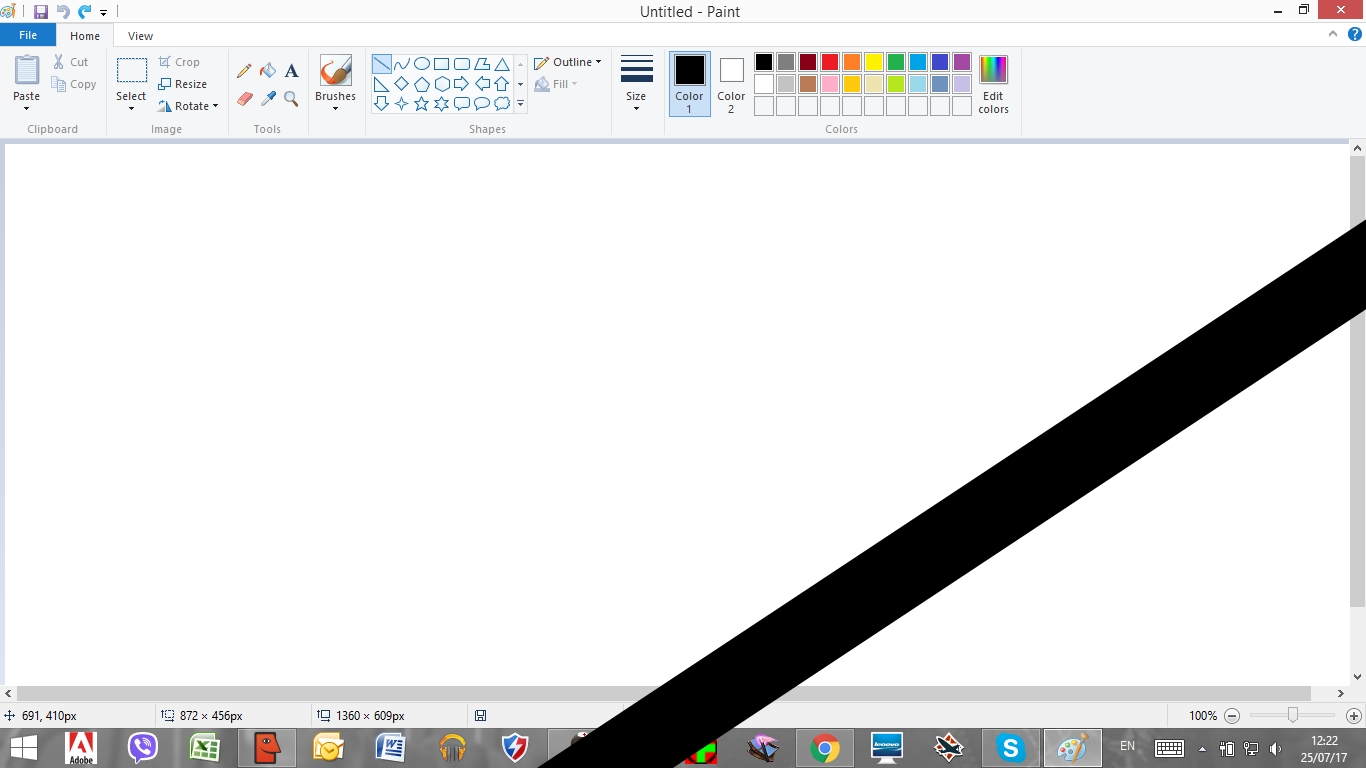Select the right arrow shape
The width and height of the screenshot is (1366, 768).
click(461, 84)
